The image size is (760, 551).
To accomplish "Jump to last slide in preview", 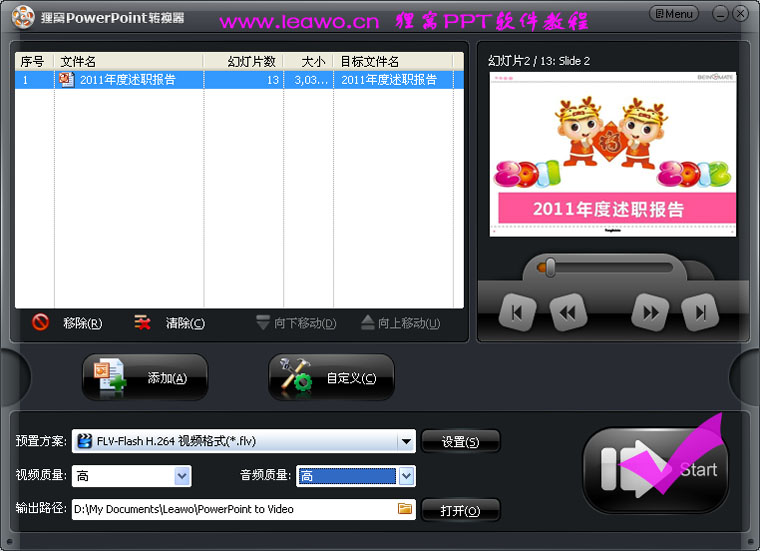I will point(700,313).
